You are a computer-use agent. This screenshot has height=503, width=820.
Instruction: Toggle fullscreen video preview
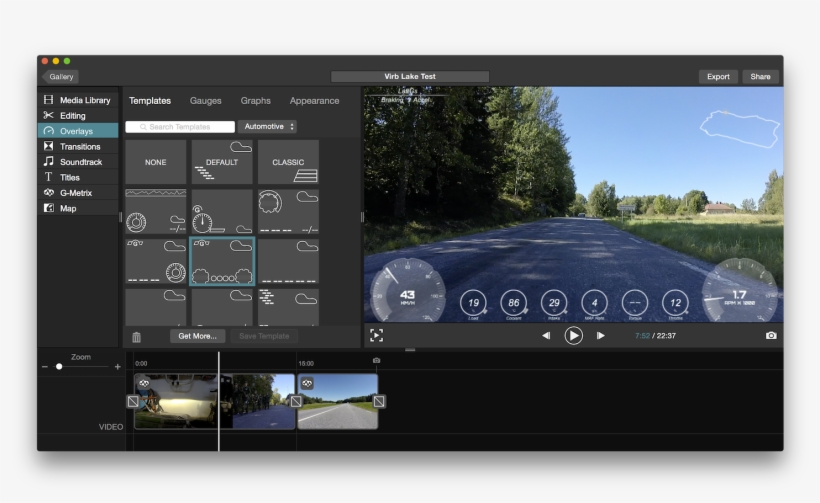376,336
